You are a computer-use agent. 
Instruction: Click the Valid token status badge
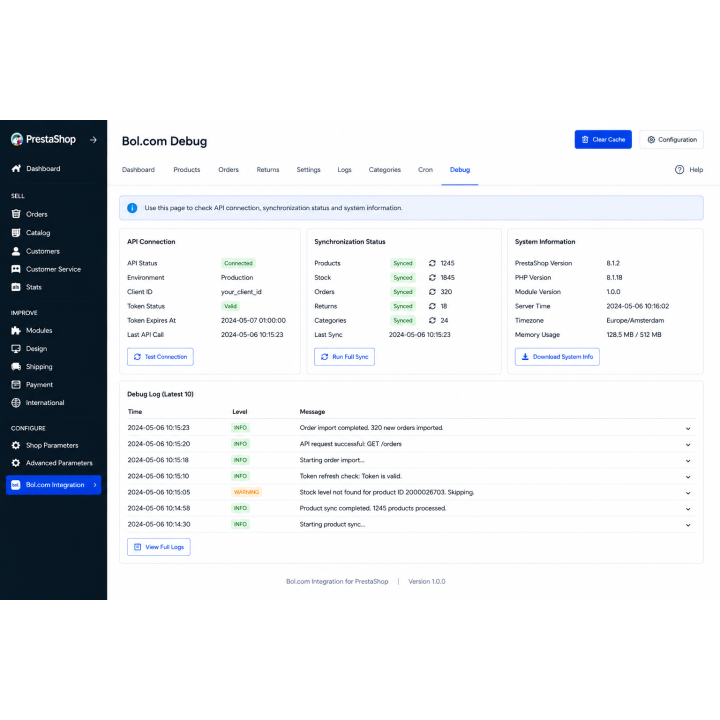click(230, 306)
